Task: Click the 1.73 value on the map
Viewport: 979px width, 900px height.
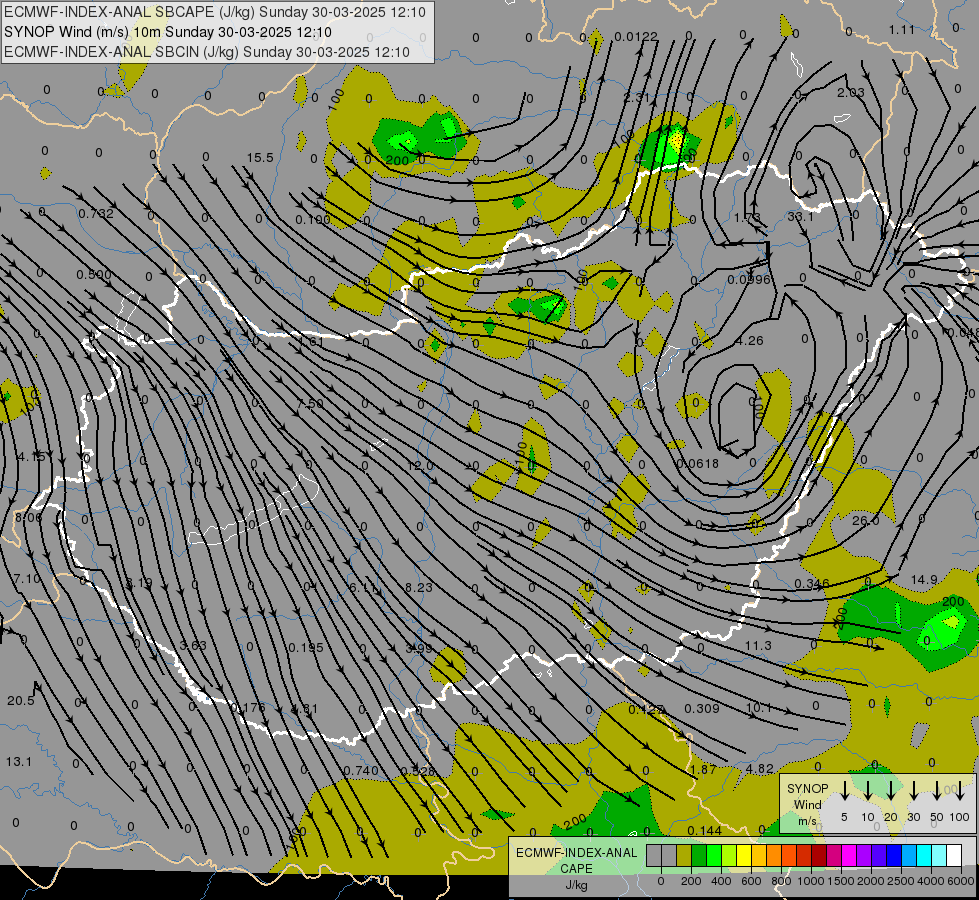Action: (x=747, y=217)
